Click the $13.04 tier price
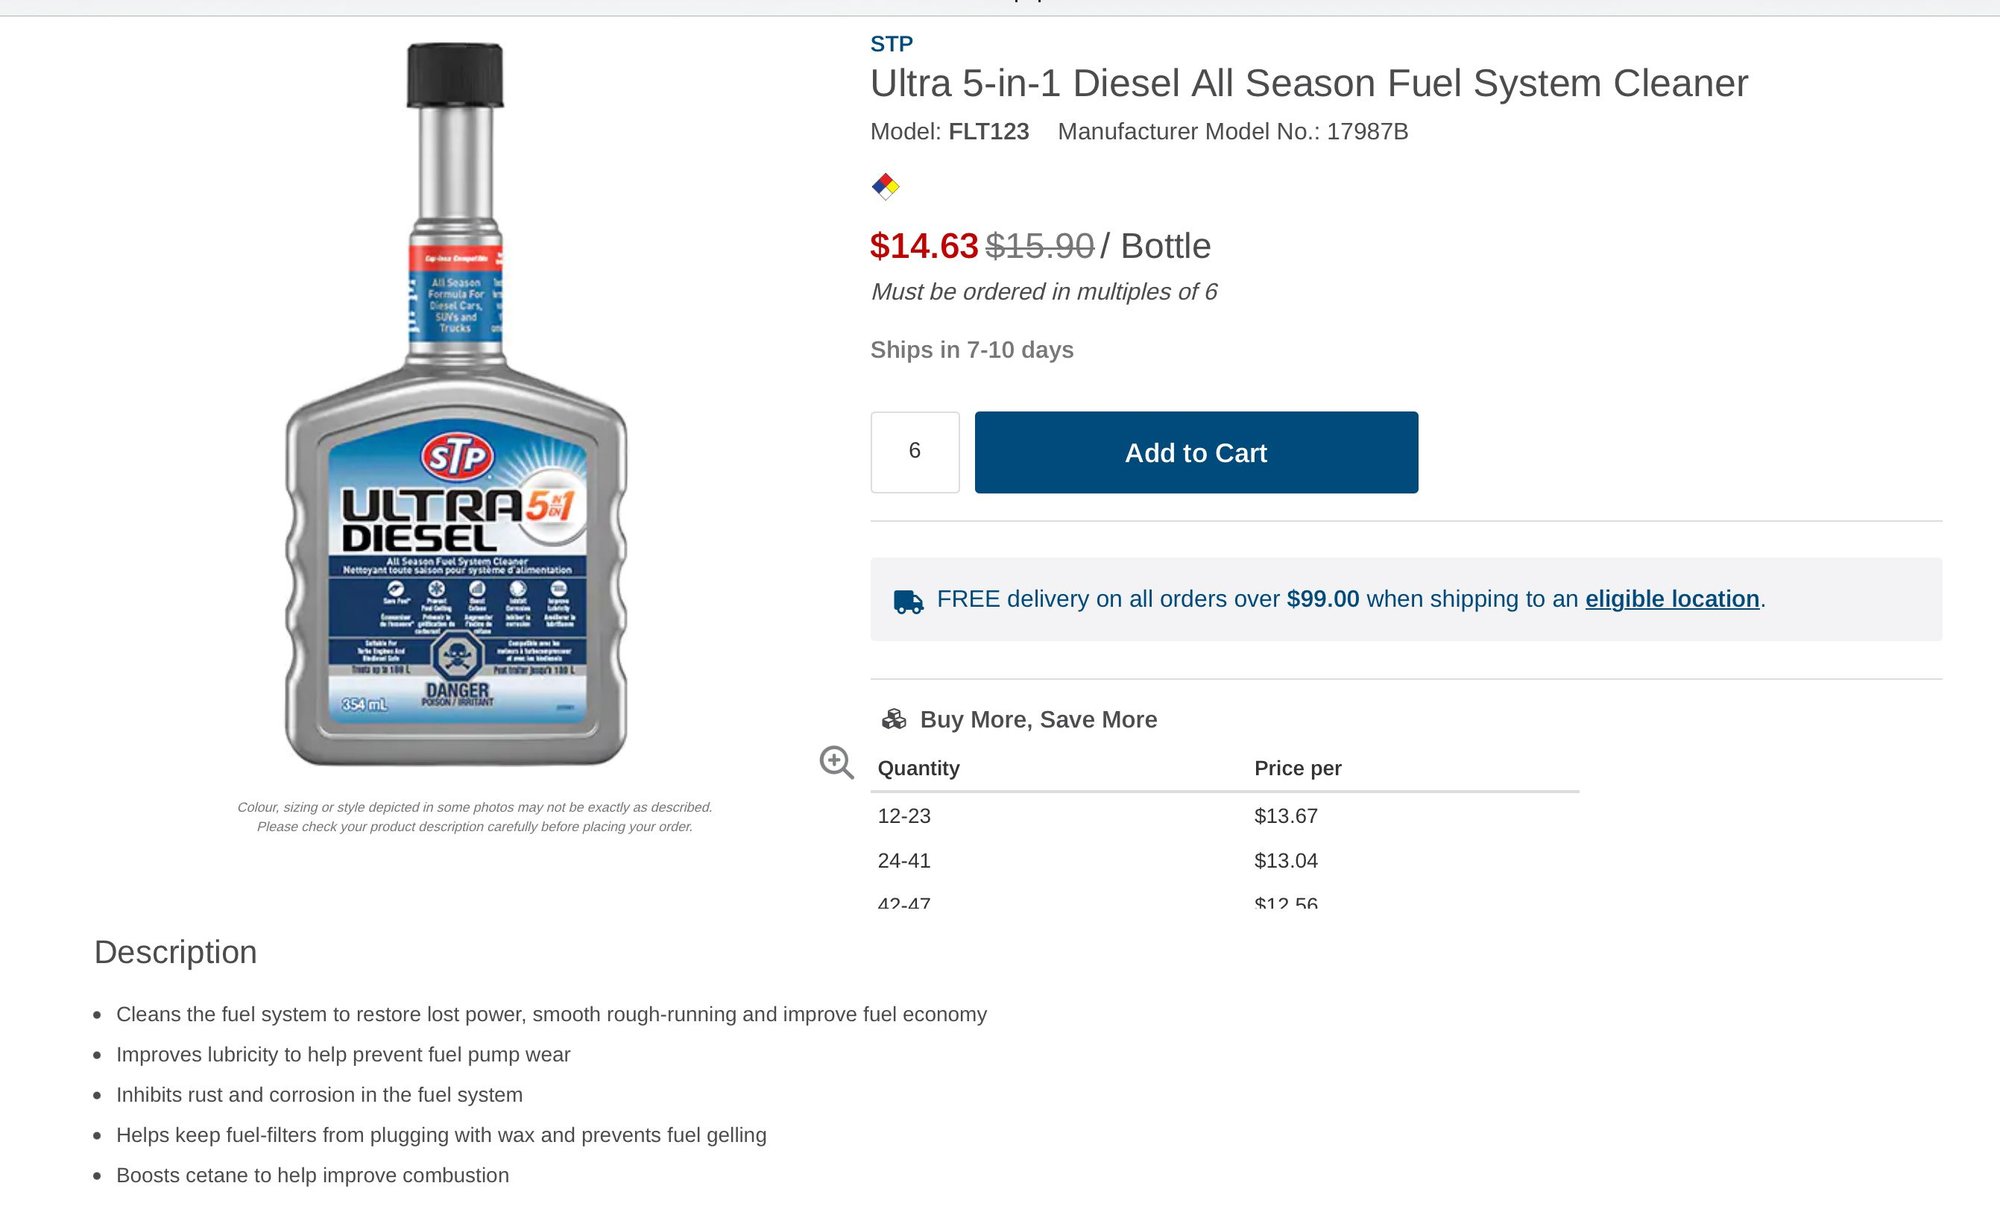 click(x=1285, y=860)
